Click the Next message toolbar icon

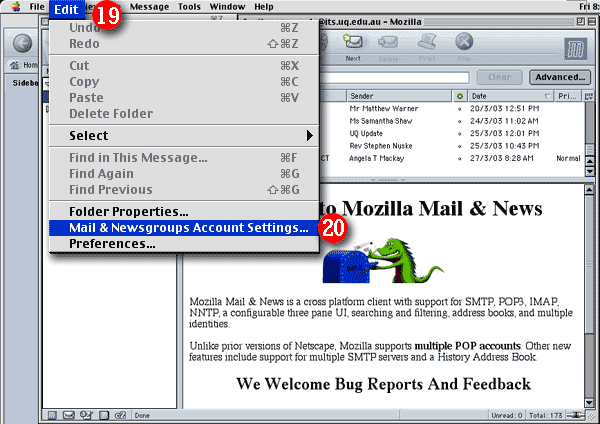coord(353,44)
